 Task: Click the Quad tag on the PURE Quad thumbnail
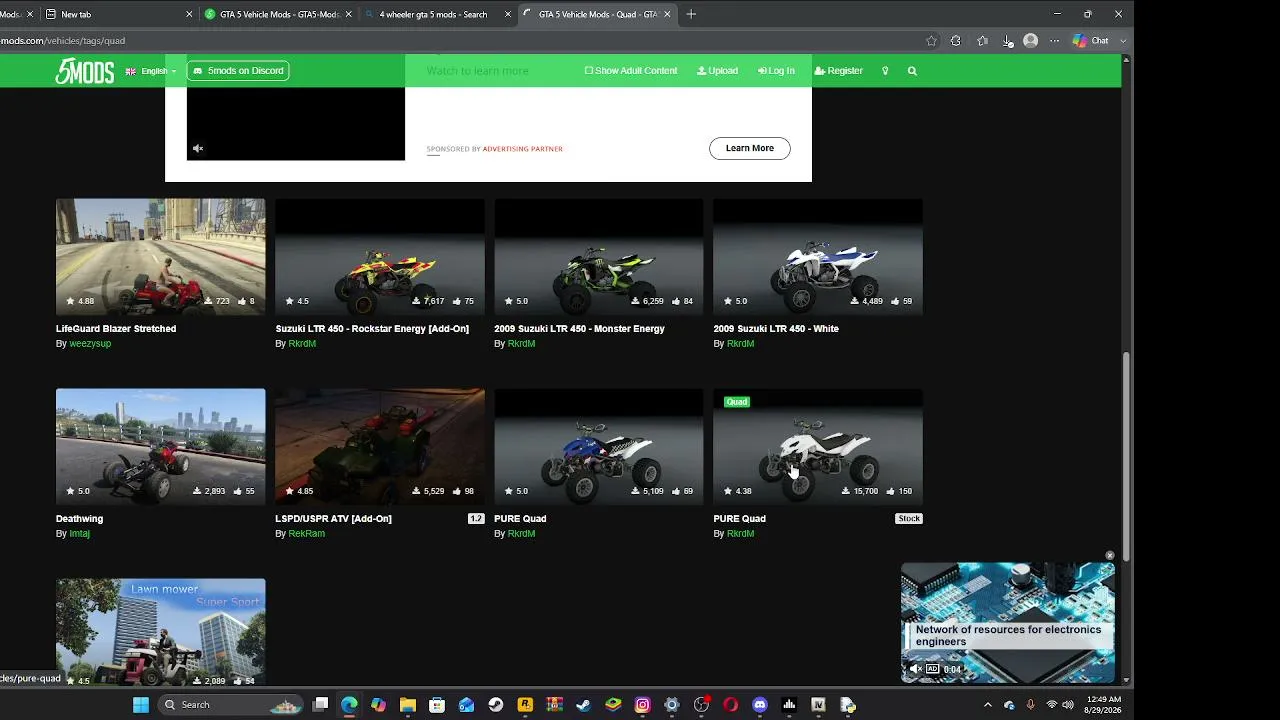737,402
